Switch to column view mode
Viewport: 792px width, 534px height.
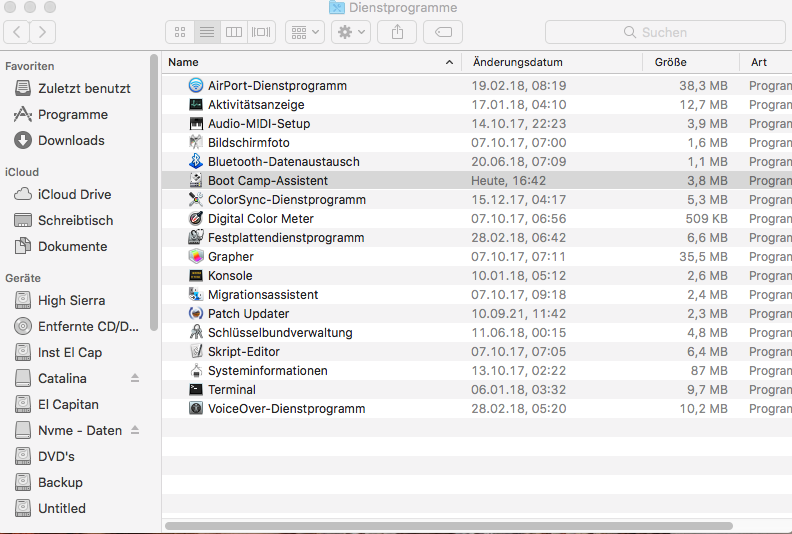click(x=234, y=32)
